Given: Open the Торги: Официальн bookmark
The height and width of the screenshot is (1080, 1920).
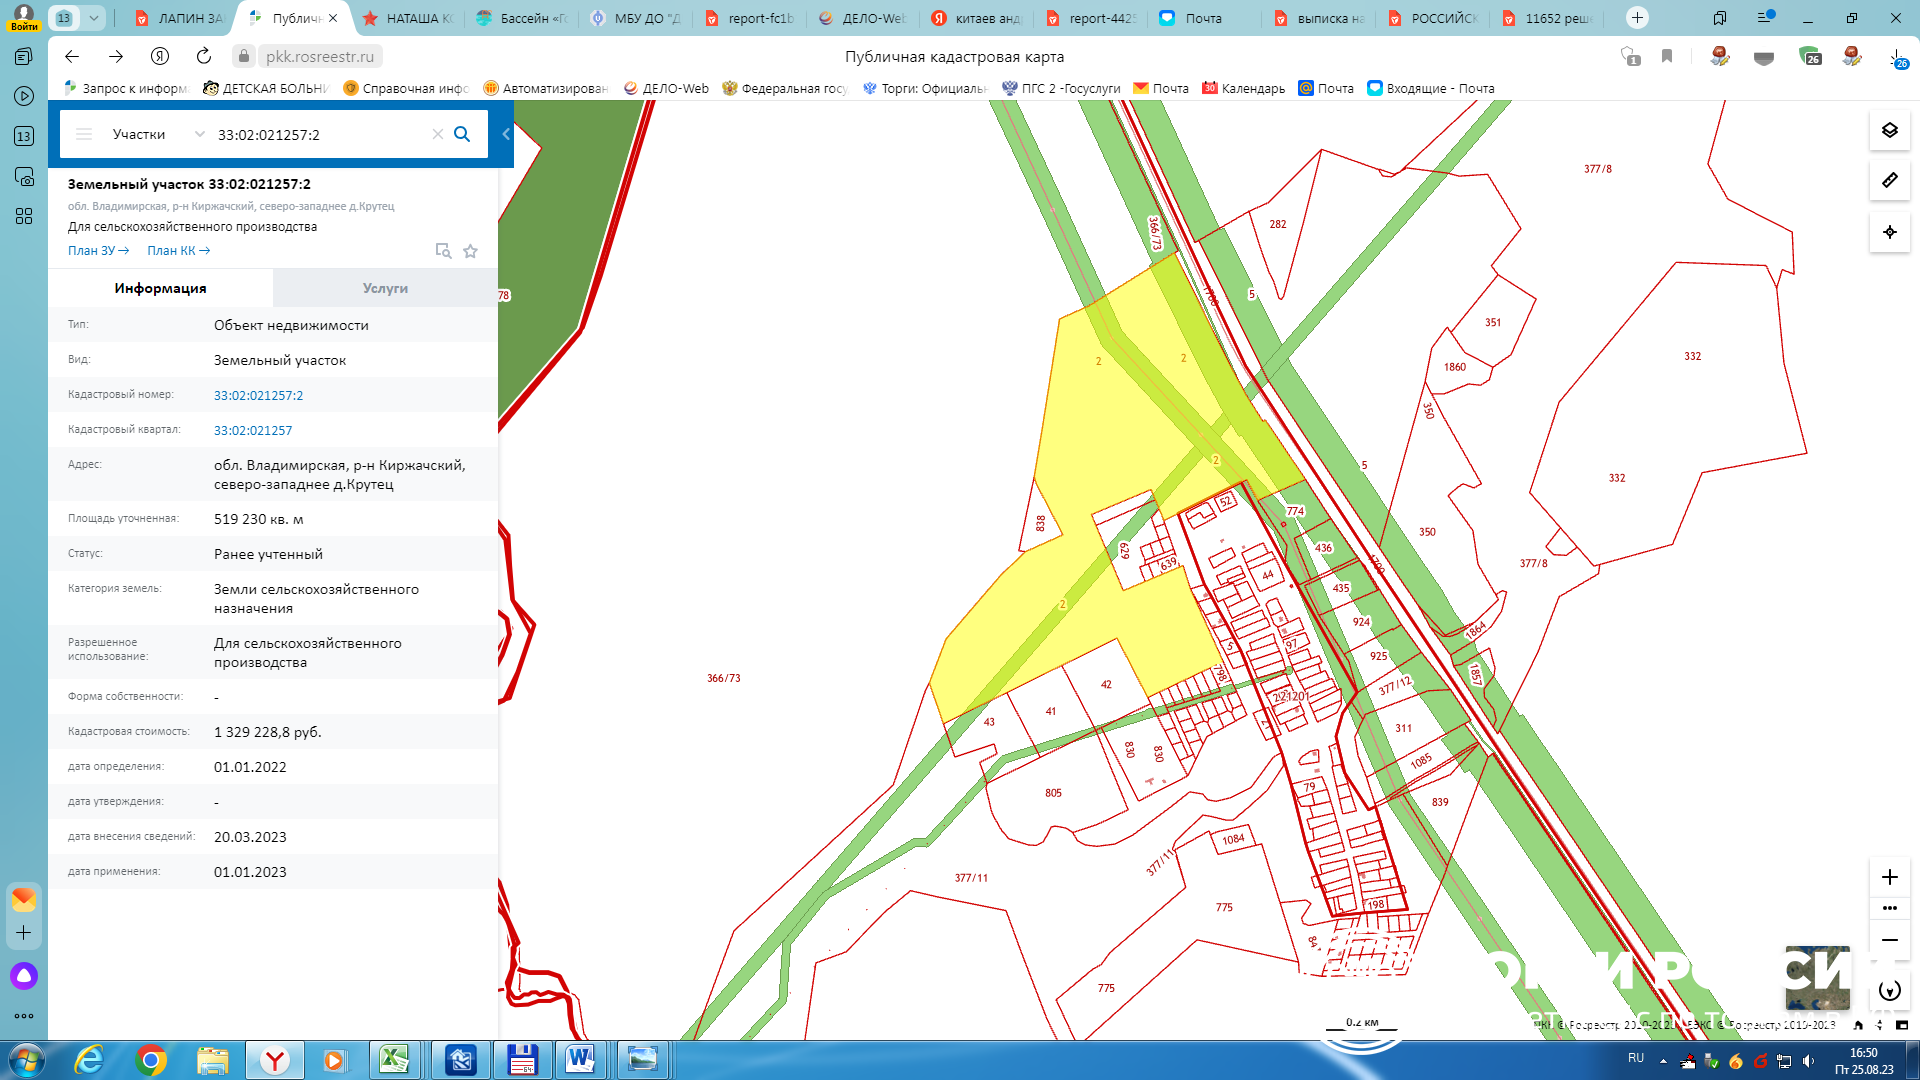Looking at the screenshot, I should coord(925,88).
